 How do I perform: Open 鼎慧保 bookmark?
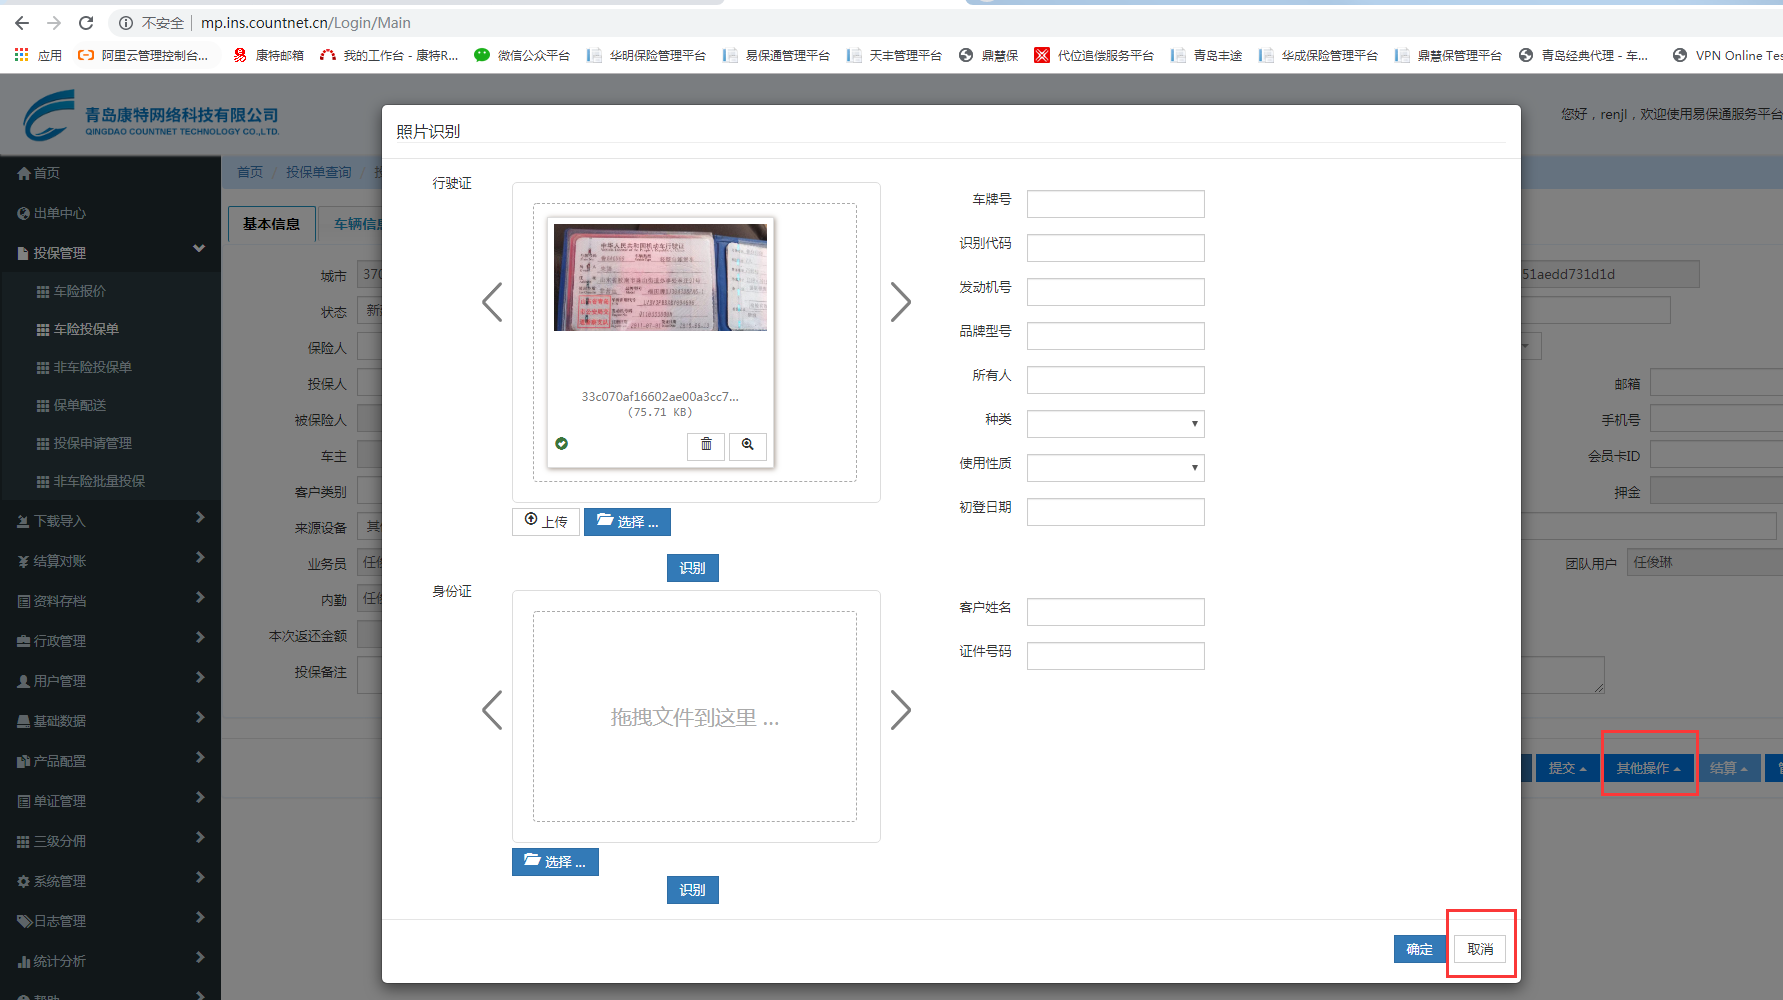pyautogui.click(x=988, y=56)
